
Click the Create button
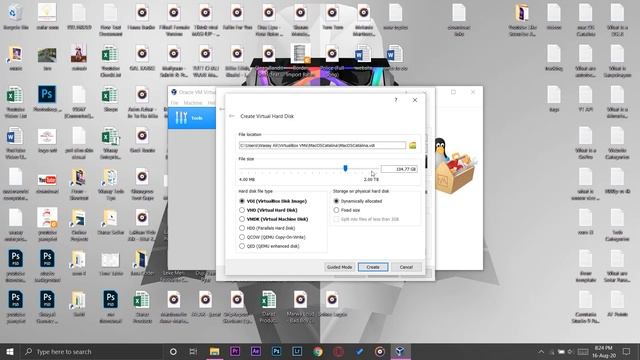[x=373, y=267]
